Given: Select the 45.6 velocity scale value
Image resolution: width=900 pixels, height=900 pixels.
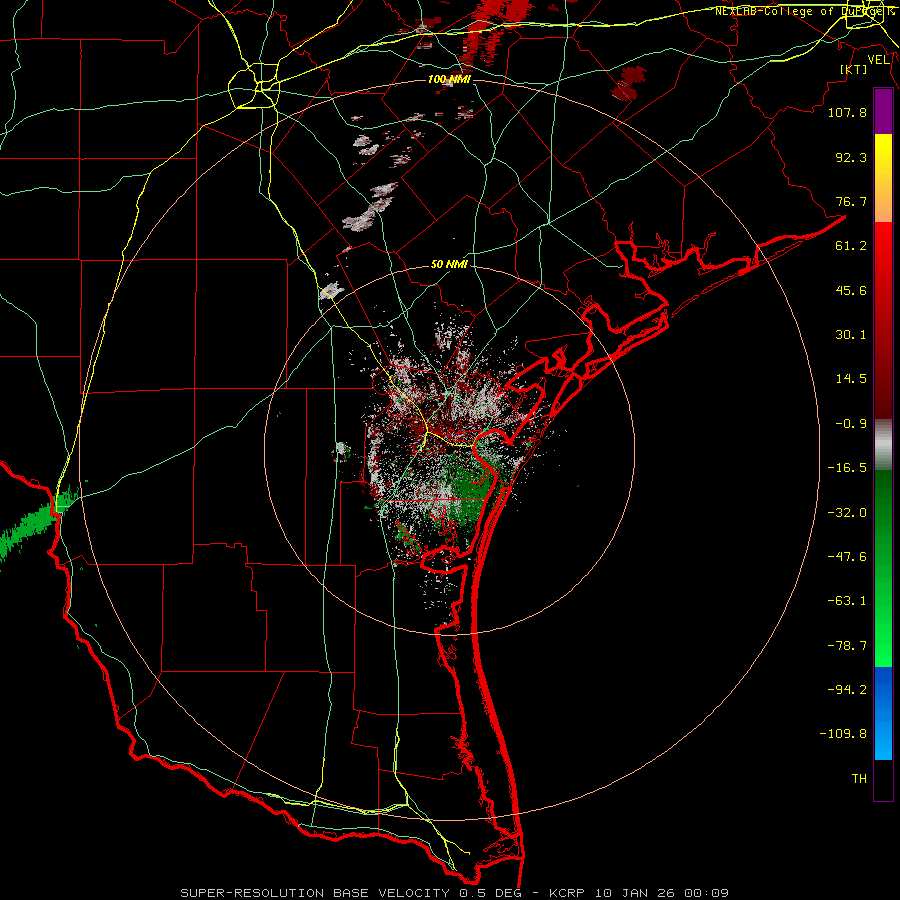Looking at the screenshot, I should tap(851, 290).
